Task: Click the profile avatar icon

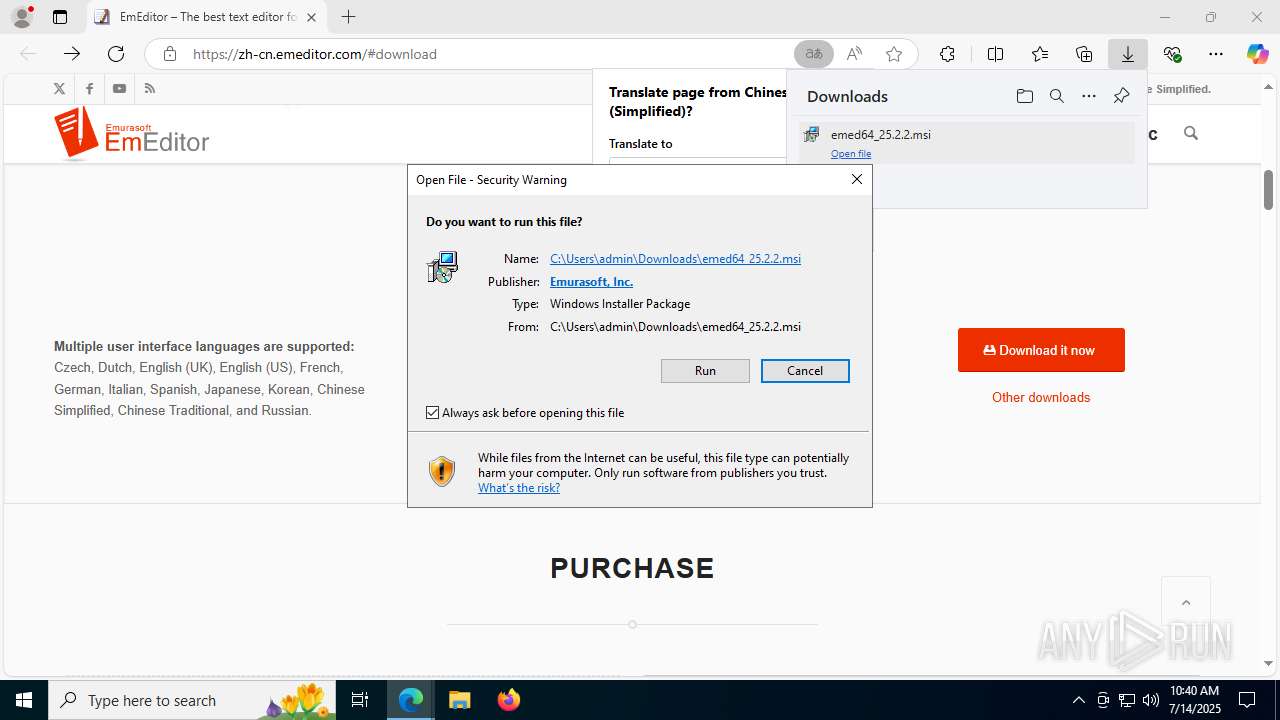Action: point(22,17)
